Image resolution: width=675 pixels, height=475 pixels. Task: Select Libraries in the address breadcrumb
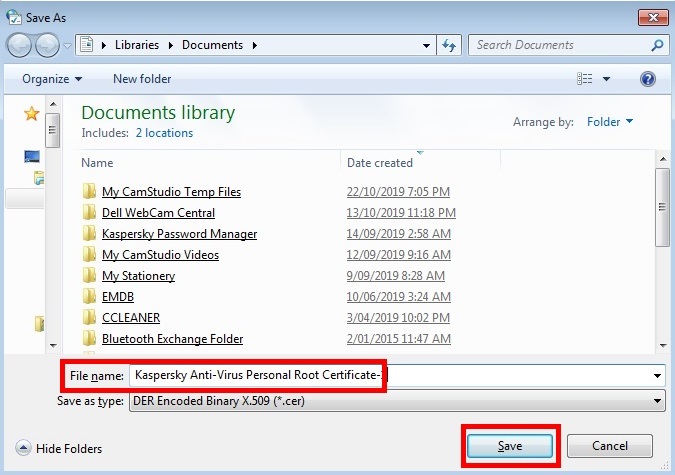coord(136,45)
